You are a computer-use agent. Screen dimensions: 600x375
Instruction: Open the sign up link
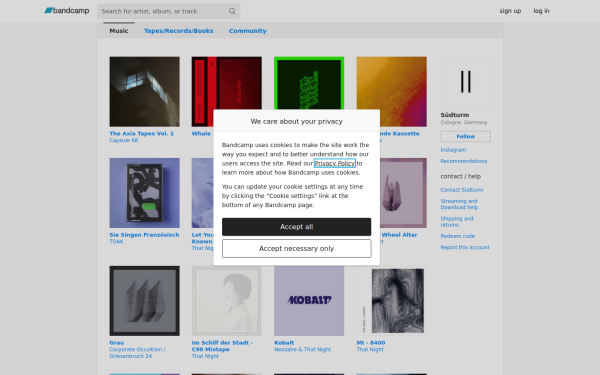510,11
